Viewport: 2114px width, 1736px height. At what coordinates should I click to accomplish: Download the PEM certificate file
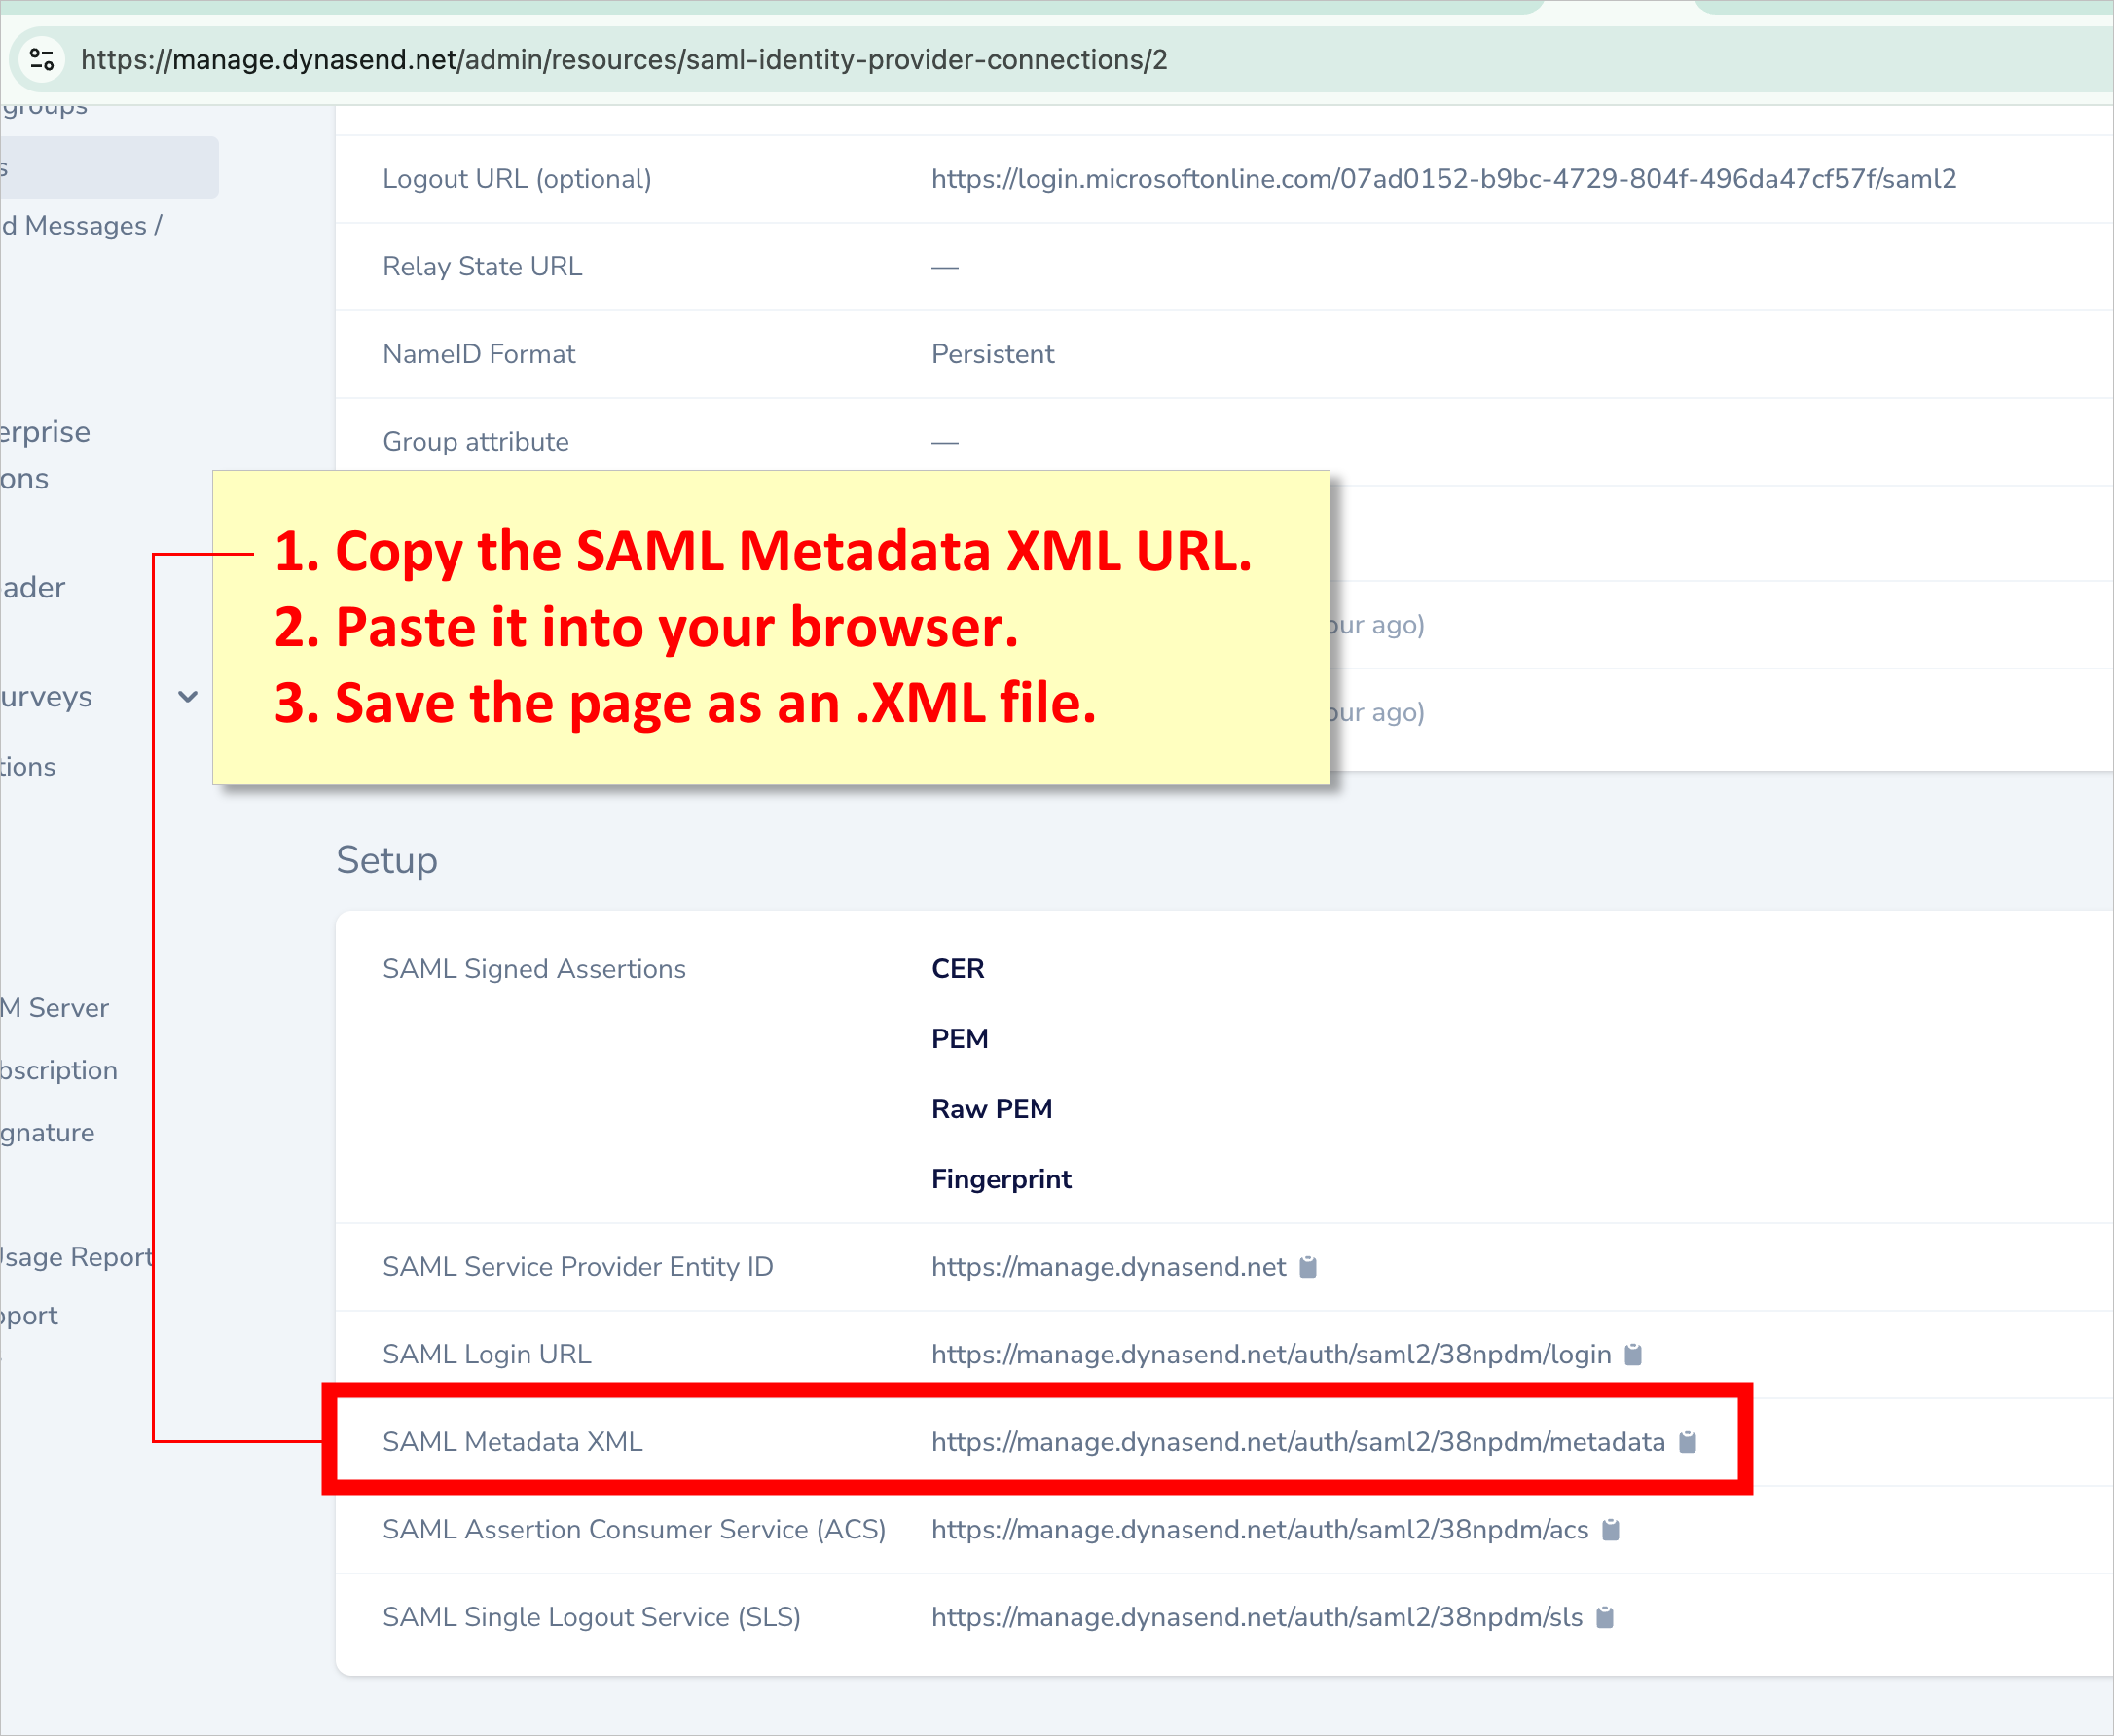pos(959,1038)
